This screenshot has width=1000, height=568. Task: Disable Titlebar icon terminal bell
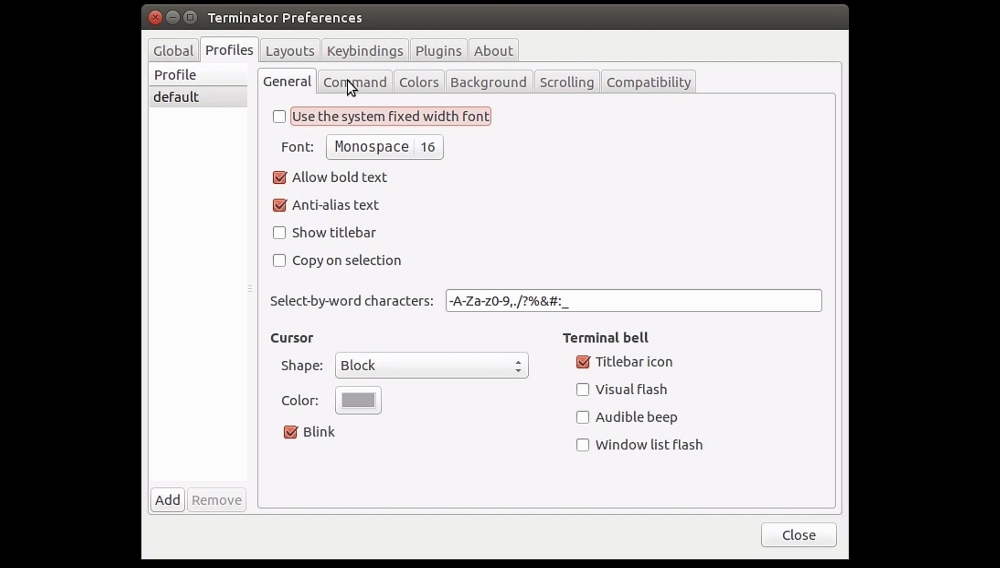583,362
